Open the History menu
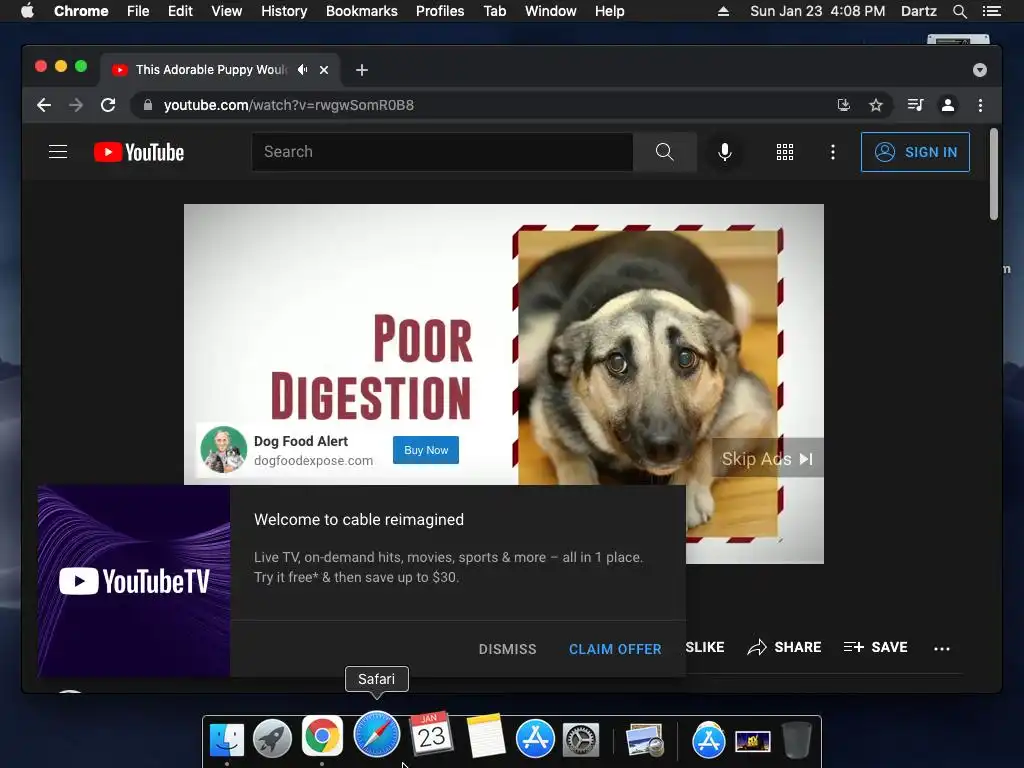 (284, 11)
